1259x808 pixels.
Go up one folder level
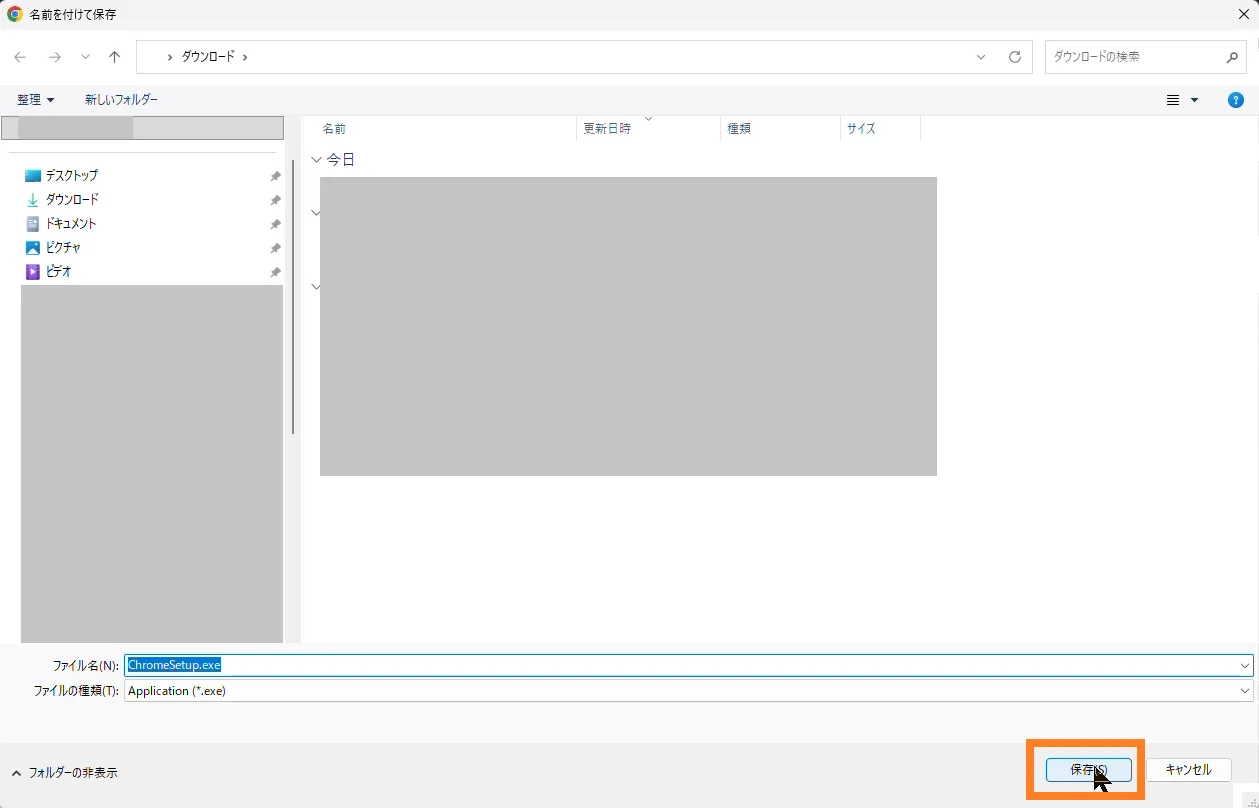(x=114, y=57)
